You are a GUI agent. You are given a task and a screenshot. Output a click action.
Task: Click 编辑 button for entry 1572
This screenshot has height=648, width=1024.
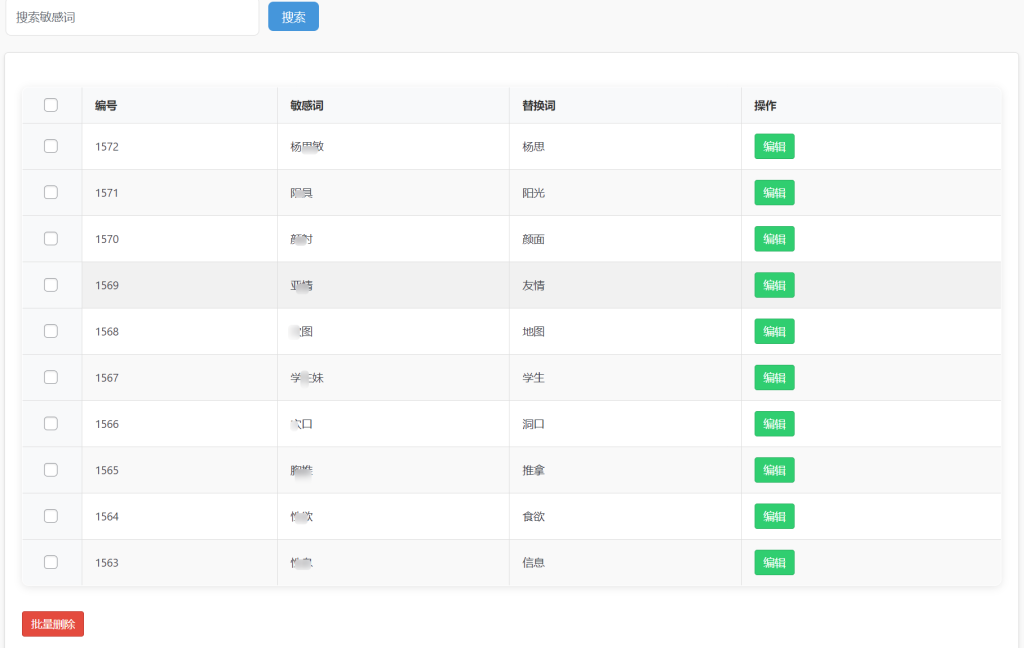pyautogui.click(x=774, y=147)
